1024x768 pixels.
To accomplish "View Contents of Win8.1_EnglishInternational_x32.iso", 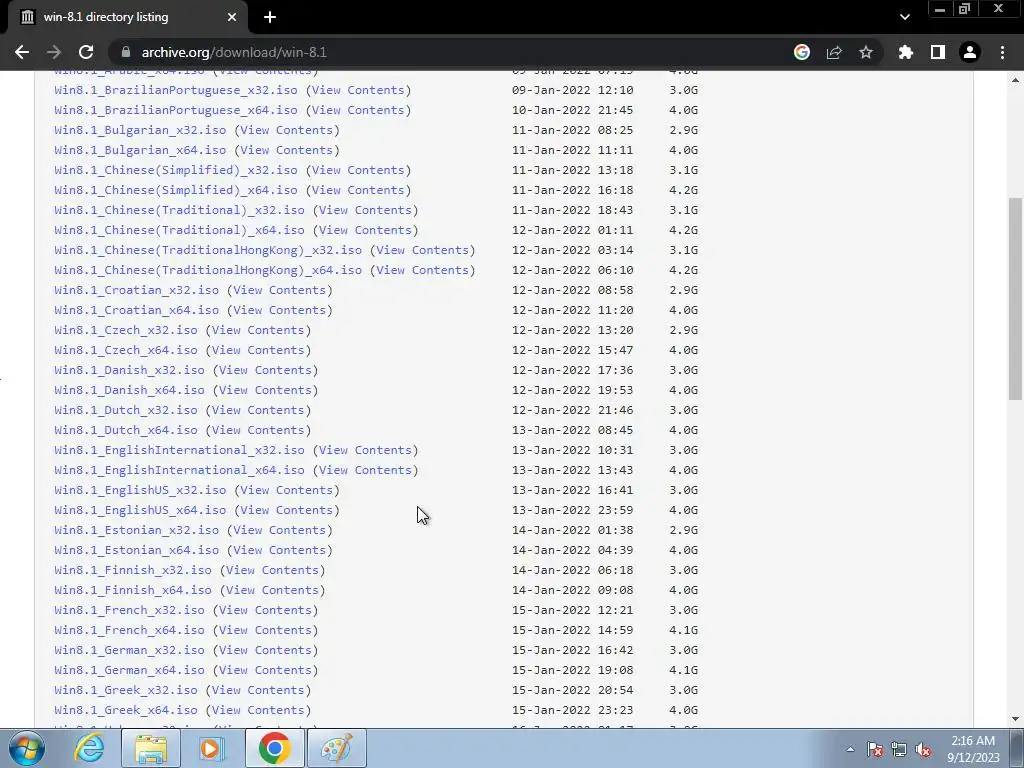I will pos(365,450).
